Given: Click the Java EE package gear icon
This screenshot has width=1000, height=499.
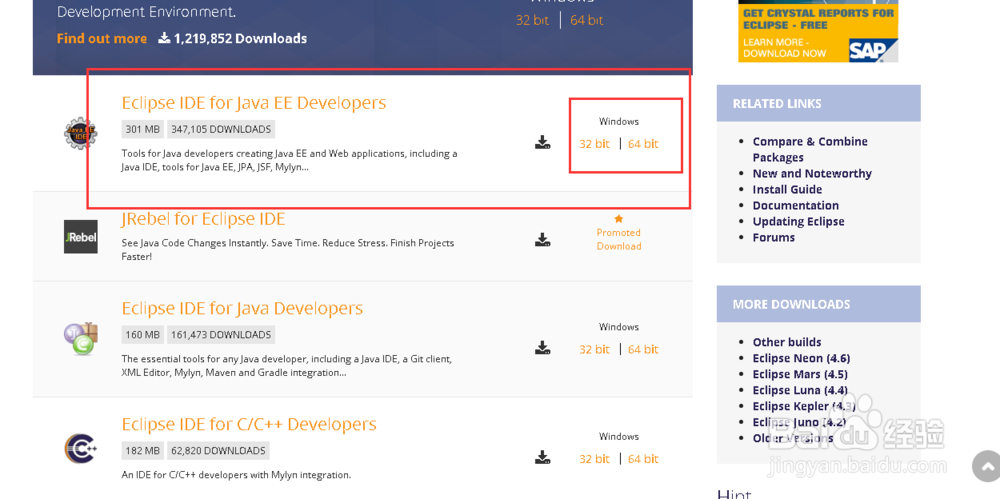Looking at the screenshot, I should pos(80,134).
